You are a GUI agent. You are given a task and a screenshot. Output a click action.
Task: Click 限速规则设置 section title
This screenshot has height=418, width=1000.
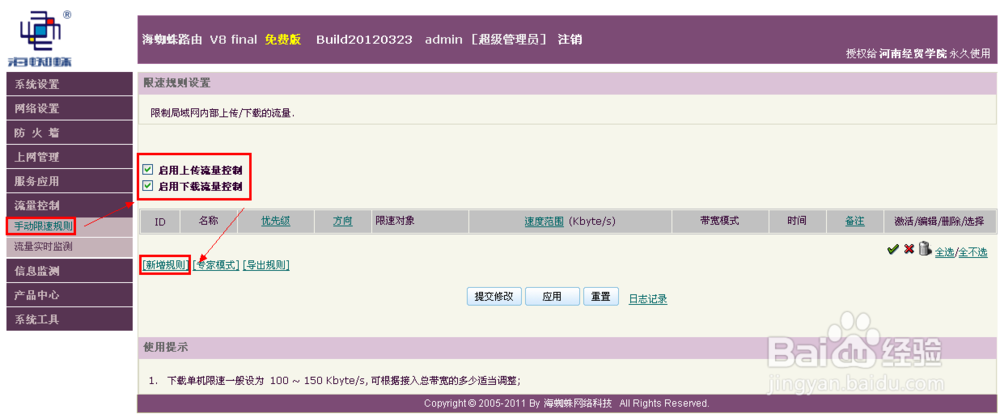177,82
